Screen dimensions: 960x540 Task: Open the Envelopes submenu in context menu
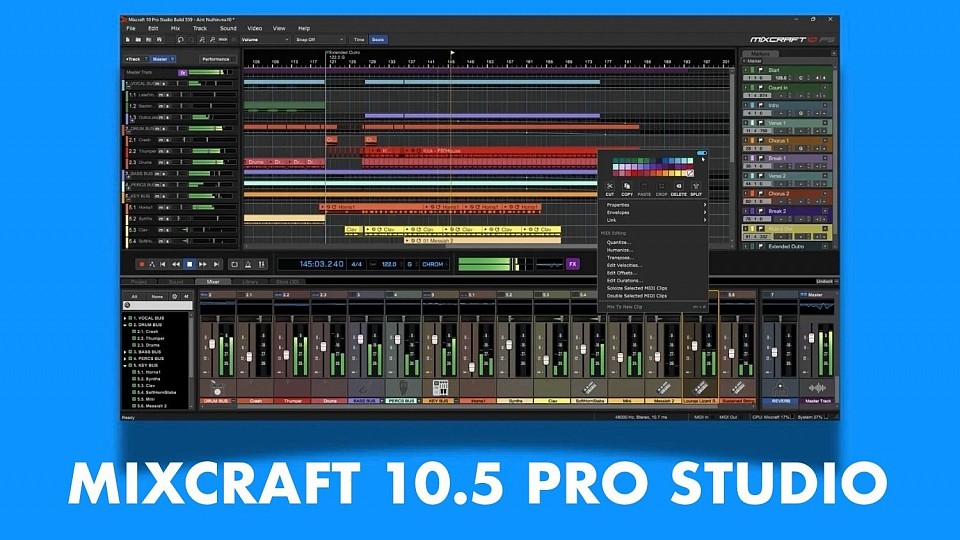click(653, 212)
